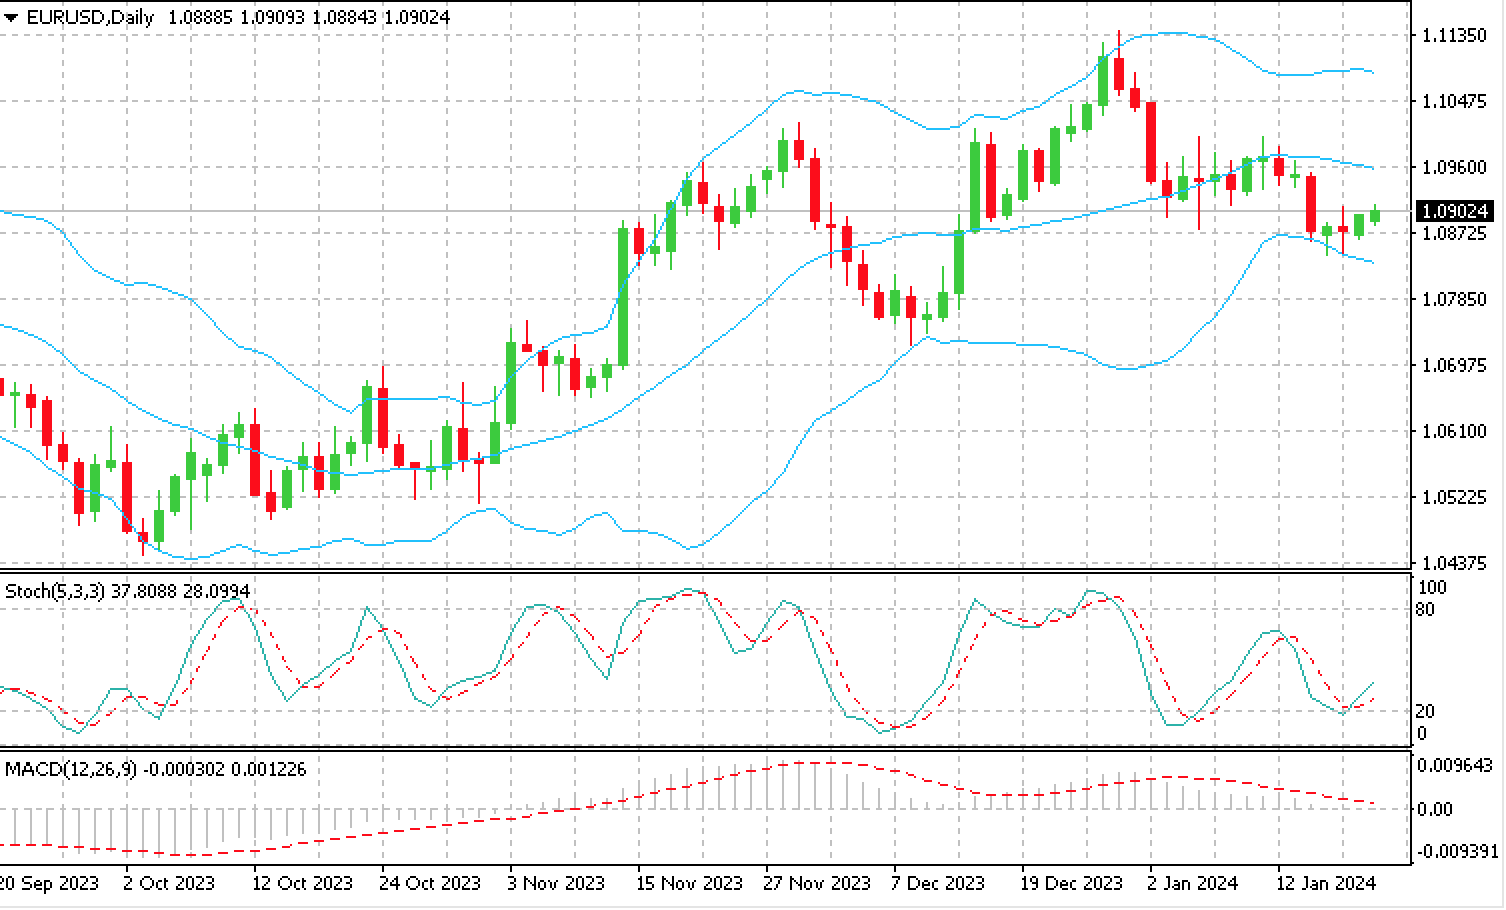Click the Stochastic 80 level label
This screenshot has width=1506, height=910.
pos(1426,609)
